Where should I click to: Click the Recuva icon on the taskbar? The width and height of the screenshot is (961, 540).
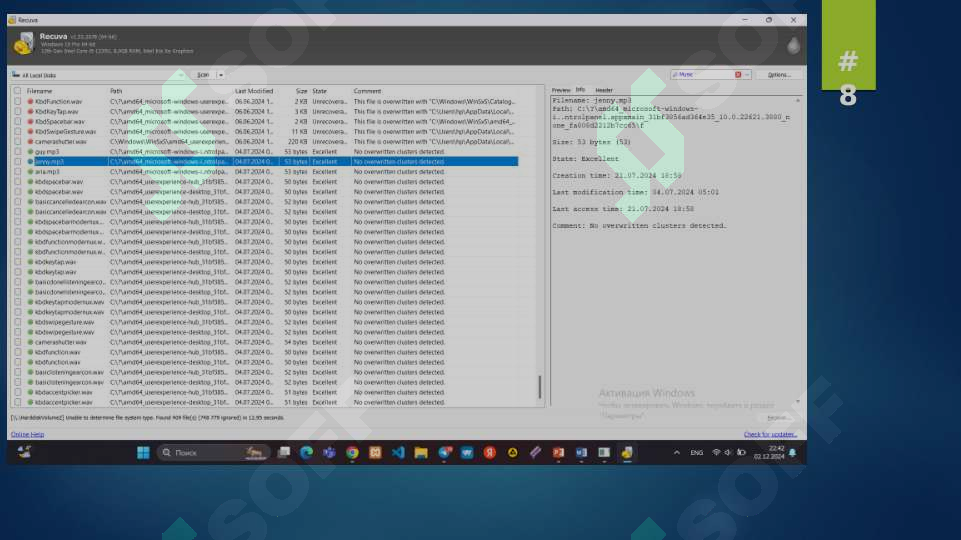[627, 453]
